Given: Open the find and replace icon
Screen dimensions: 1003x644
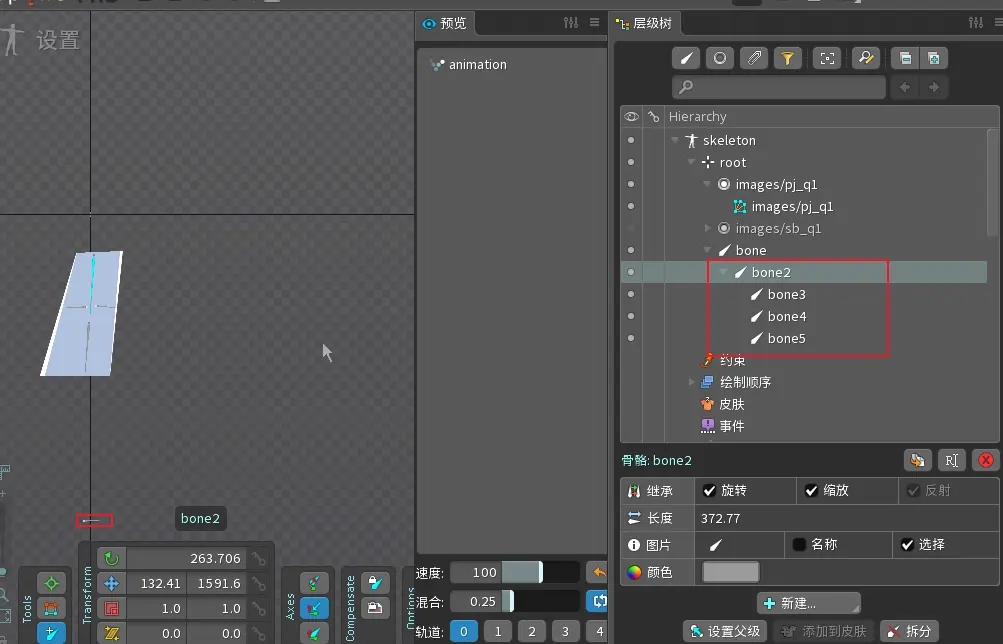Looking at the screenshot, I should (866, 59).
